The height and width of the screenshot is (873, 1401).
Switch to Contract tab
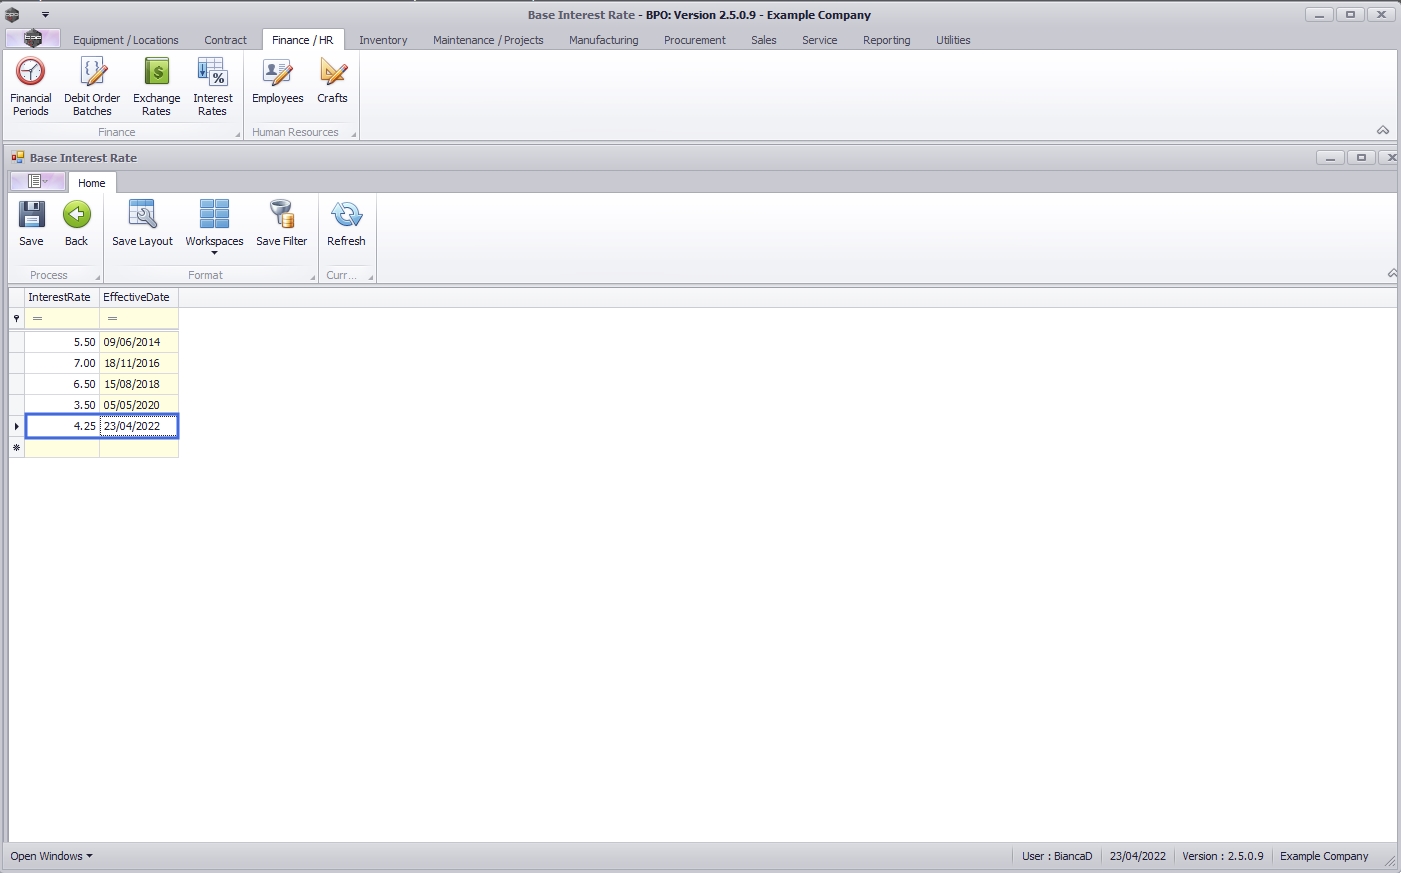pos(226,40)
